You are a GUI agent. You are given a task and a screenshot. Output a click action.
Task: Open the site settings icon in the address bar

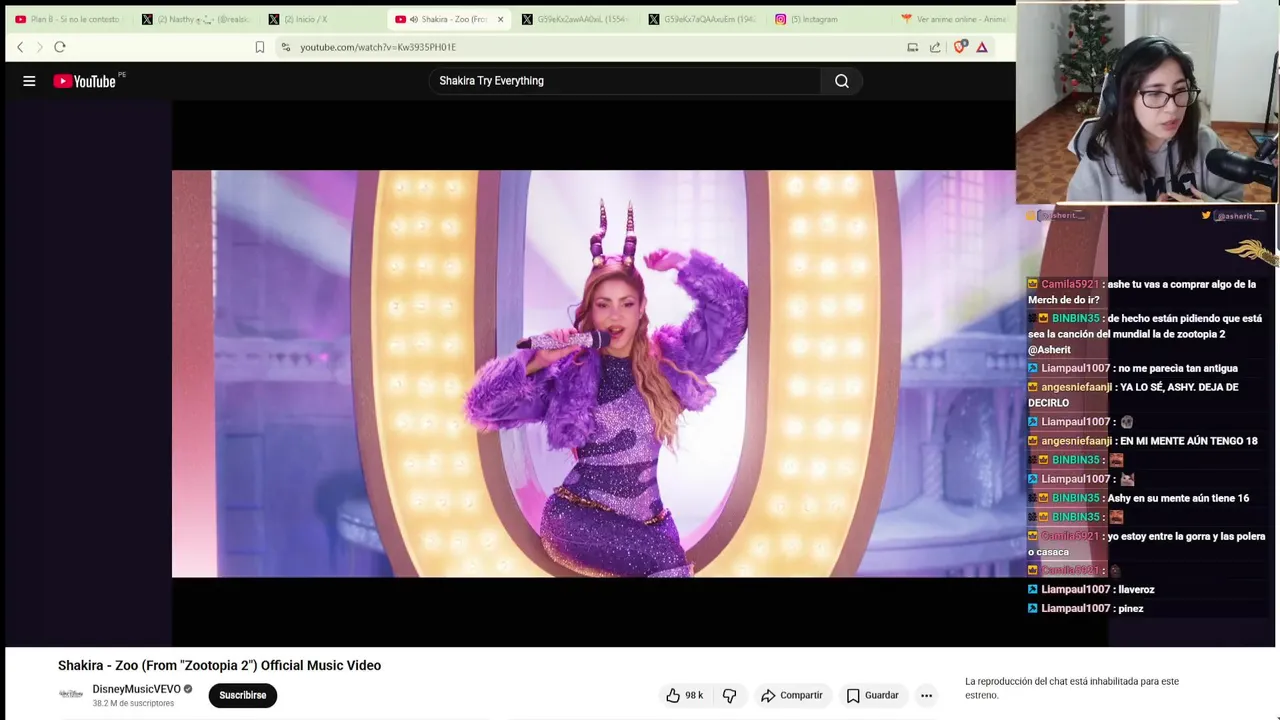click(x=286, y=47)
